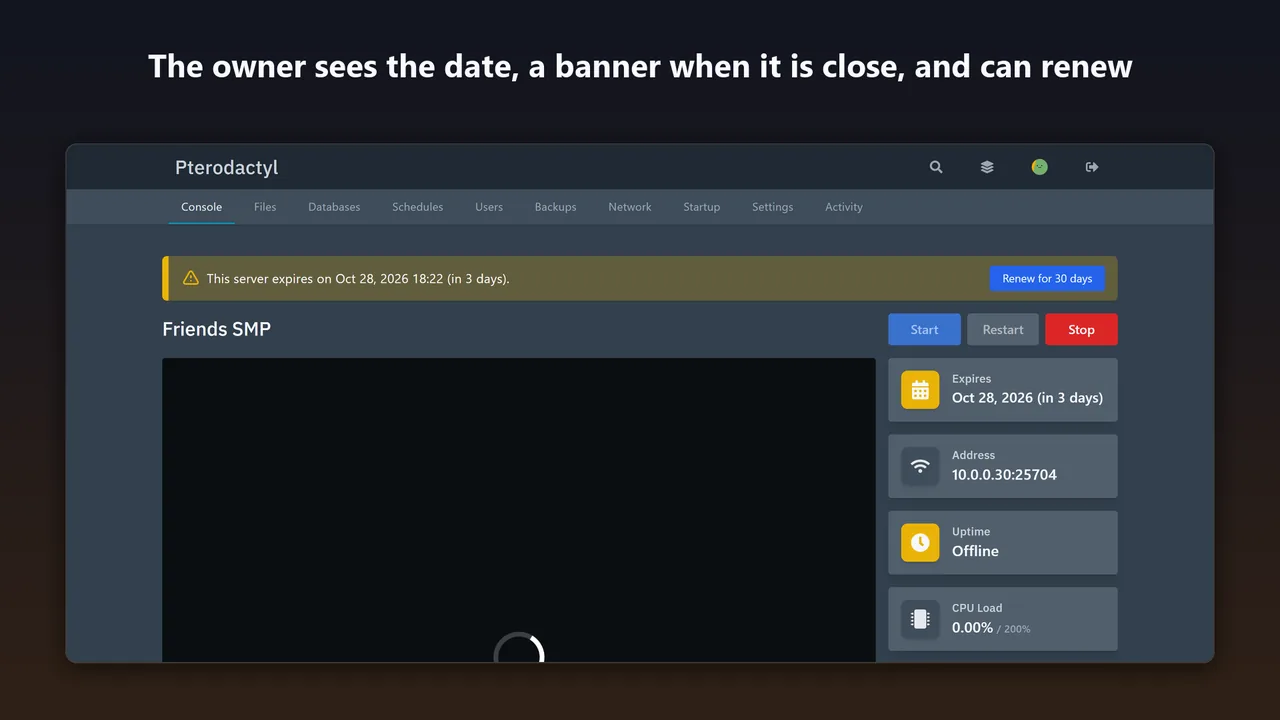Click the red Stop button

click(1081, 330)
